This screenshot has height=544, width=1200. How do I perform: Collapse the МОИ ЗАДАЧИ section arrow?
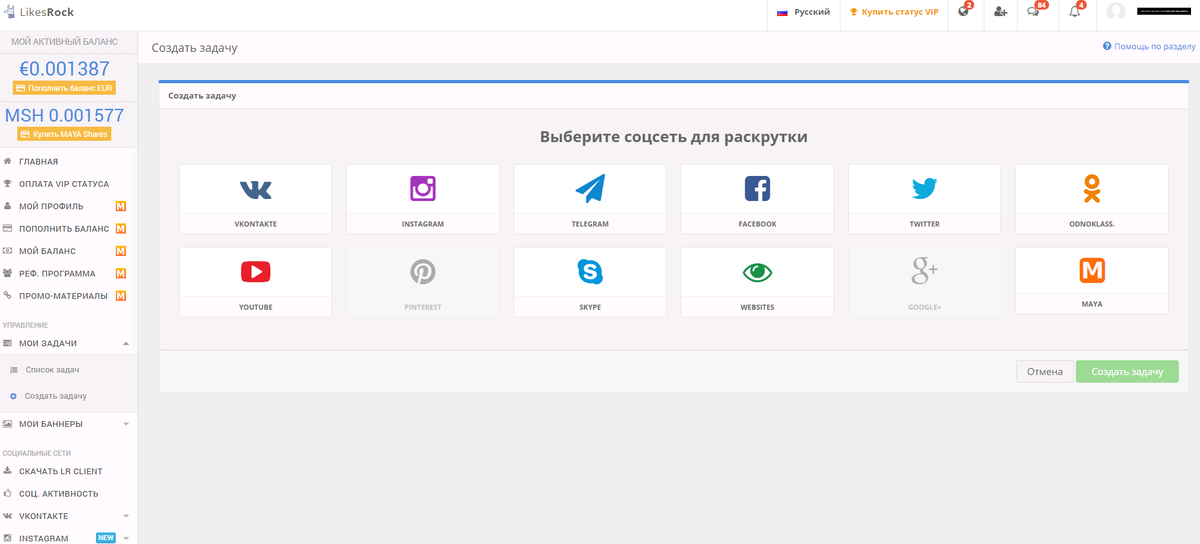[x=126, y=343]
